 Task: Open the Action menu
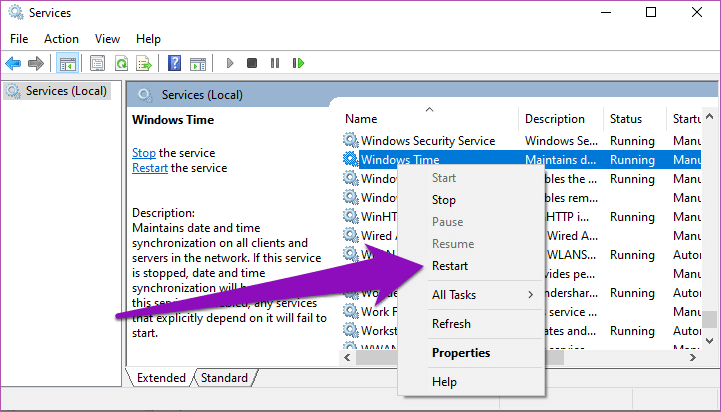tap(61, 39)
